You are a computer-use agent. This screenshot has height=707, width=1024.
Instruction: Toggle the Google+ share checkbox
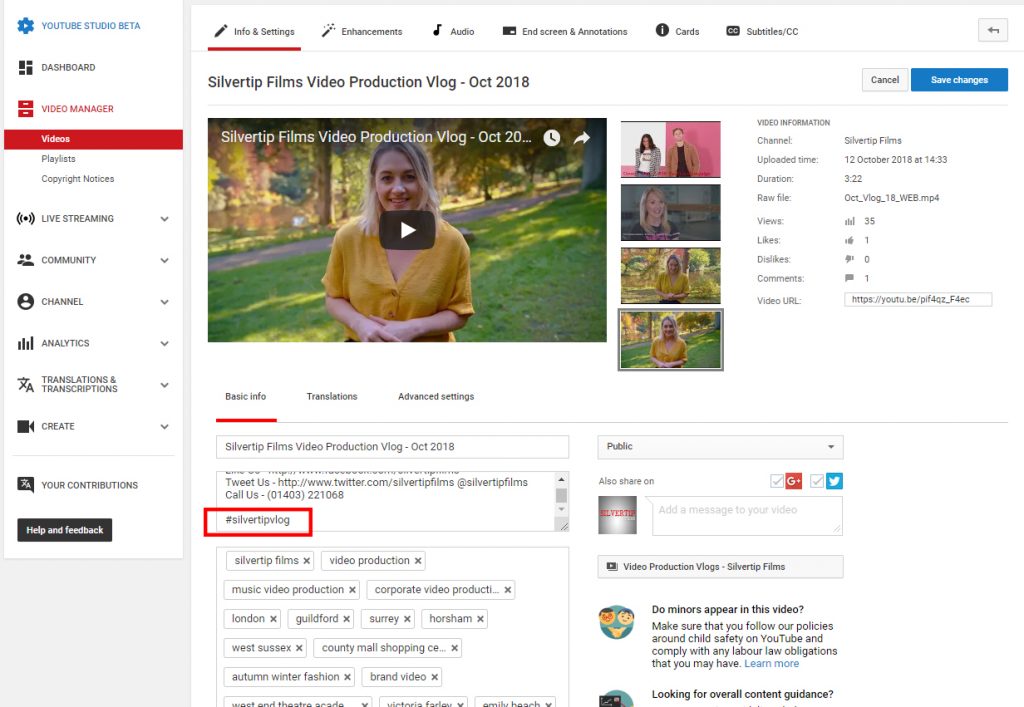click(x=776, y=481)
